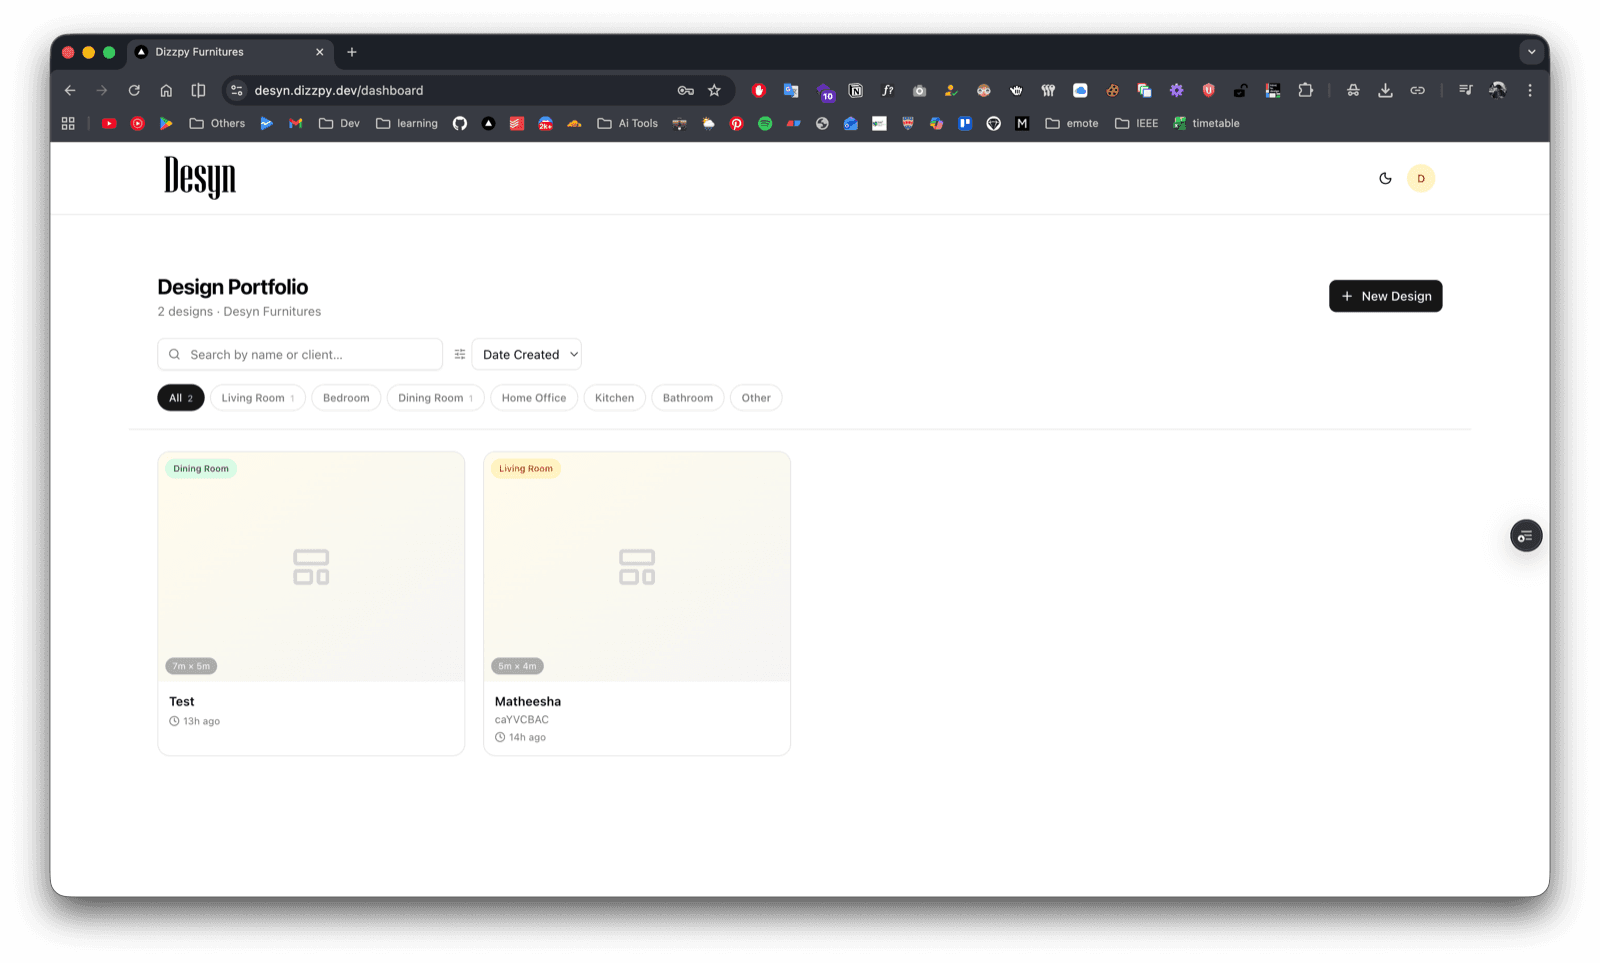Open the password key icon in address bar
The image size is (1600, 963).
(x=685, y=90)
